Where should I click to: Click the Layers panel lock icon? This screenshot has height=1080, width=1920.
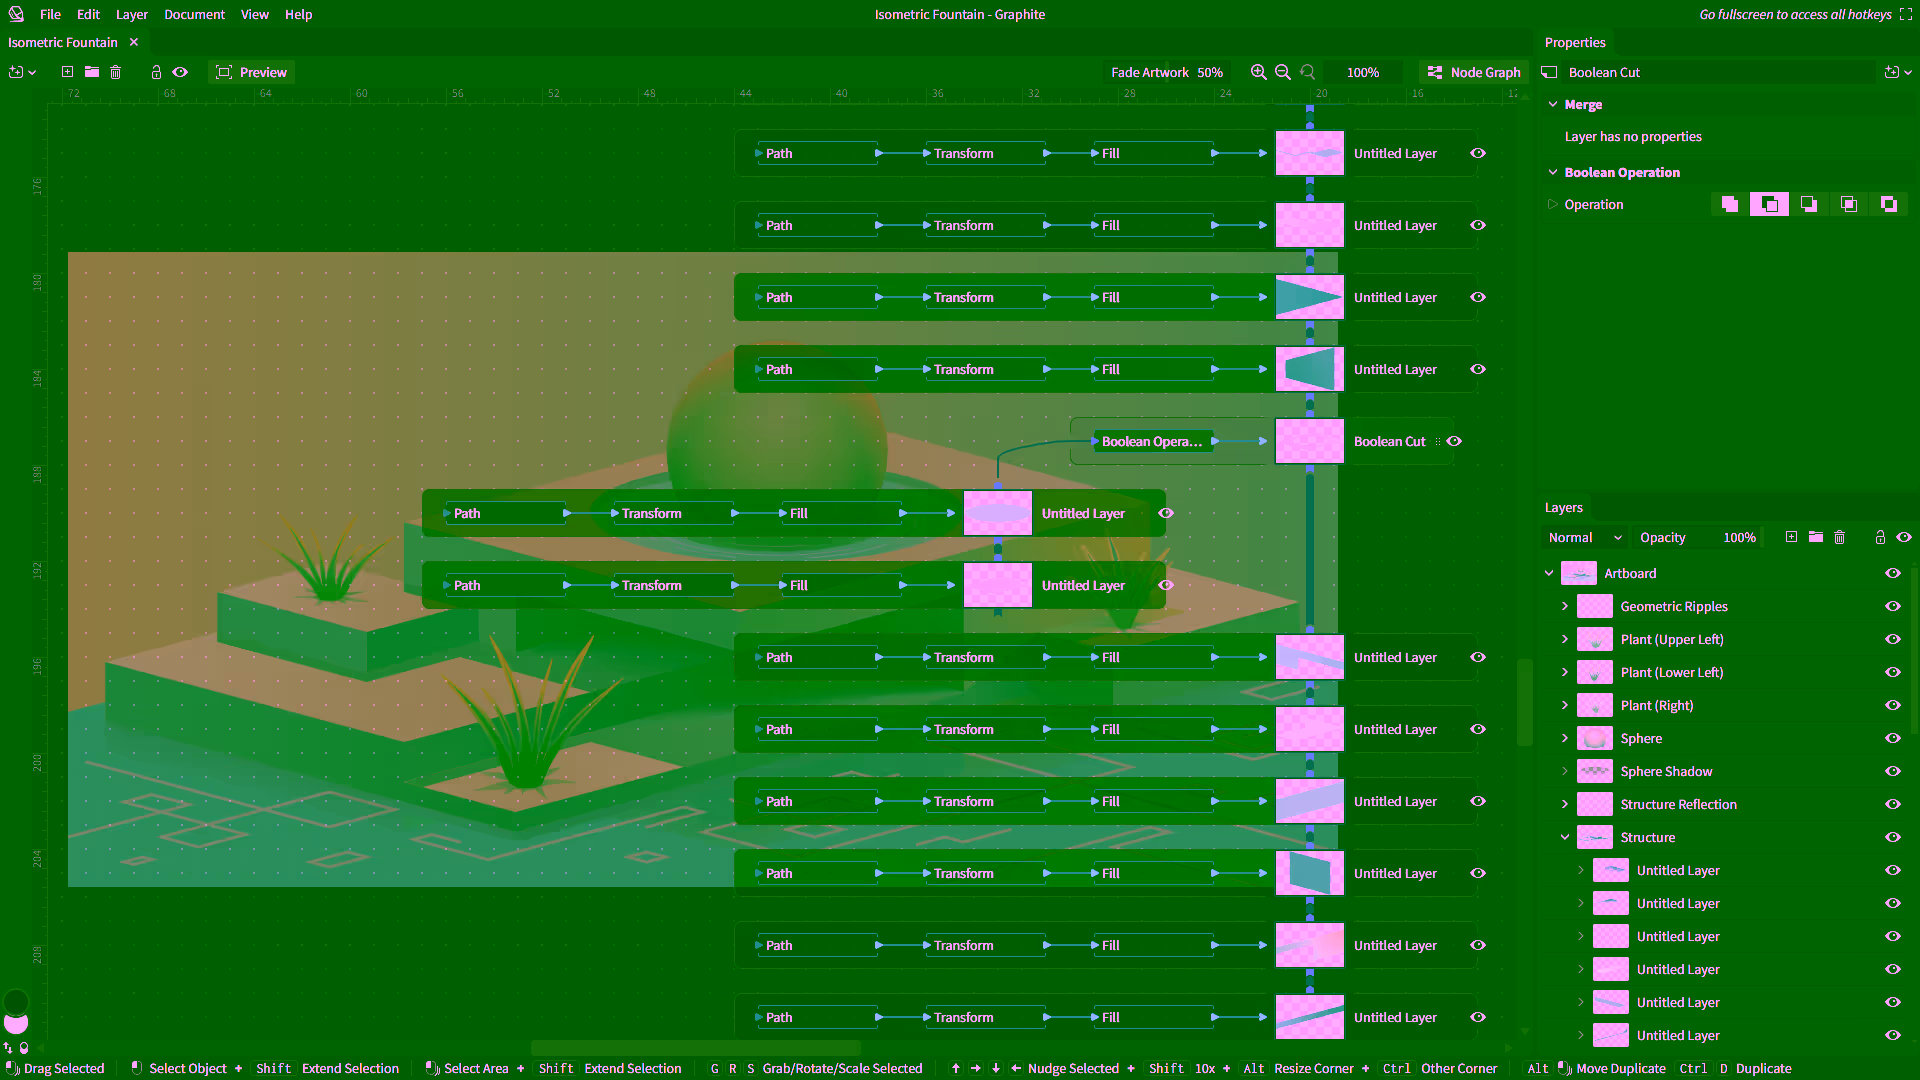1880,537
